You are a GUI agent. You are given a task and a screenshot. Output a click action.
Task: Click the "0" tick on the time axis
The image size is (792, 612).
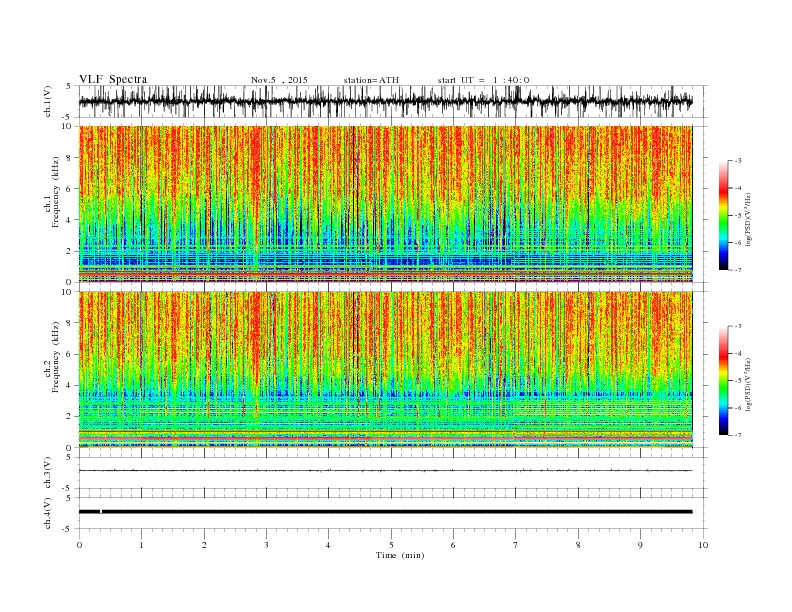[79, 545]
